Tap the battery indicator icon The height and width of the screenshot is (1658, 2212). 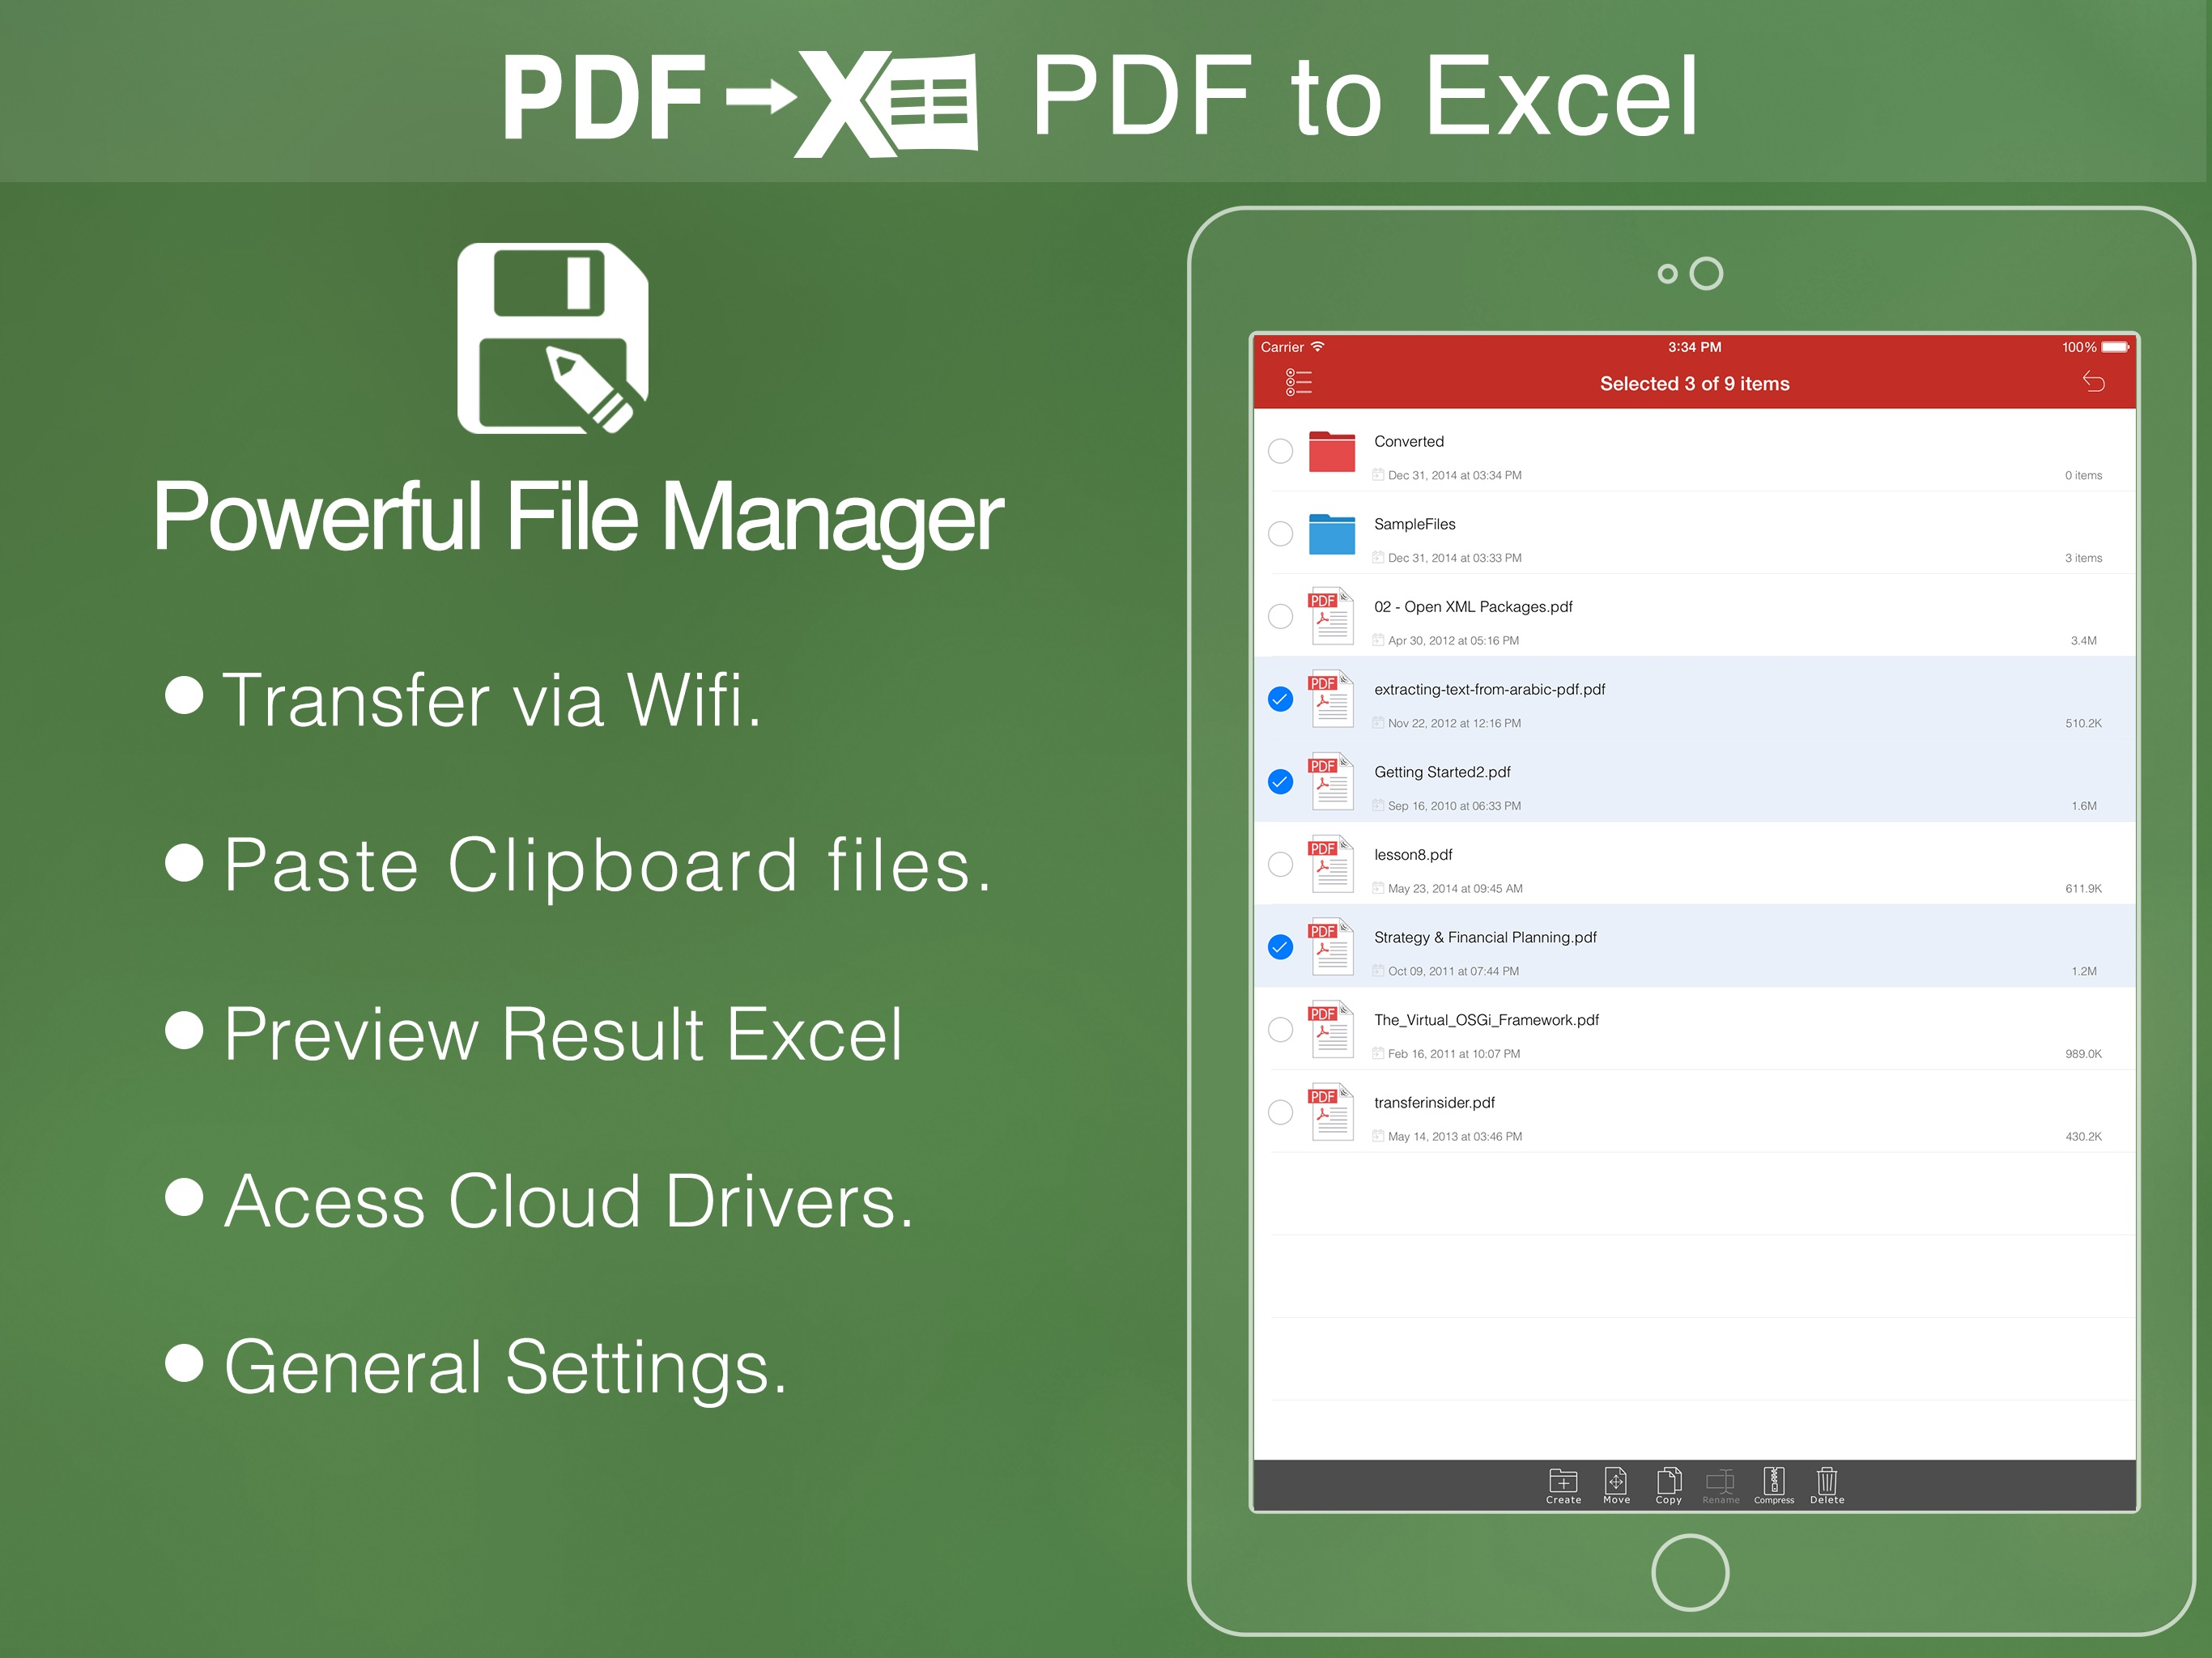tap(2115, 347)
